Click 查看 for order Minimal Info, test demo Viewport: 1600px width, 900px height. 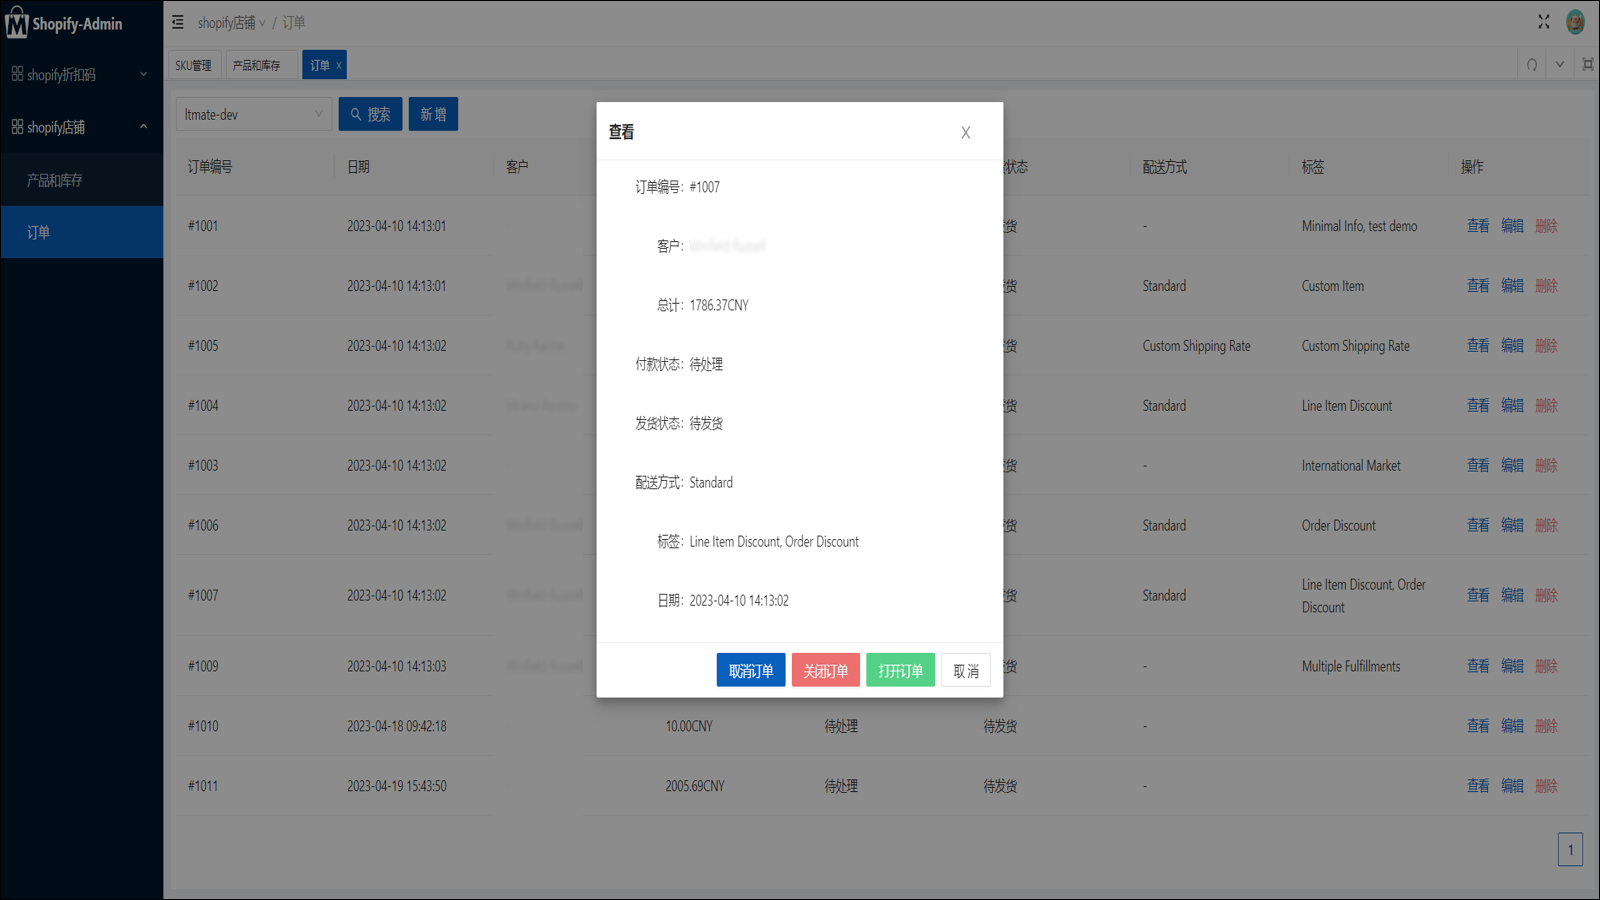[x=1478, y=226]
